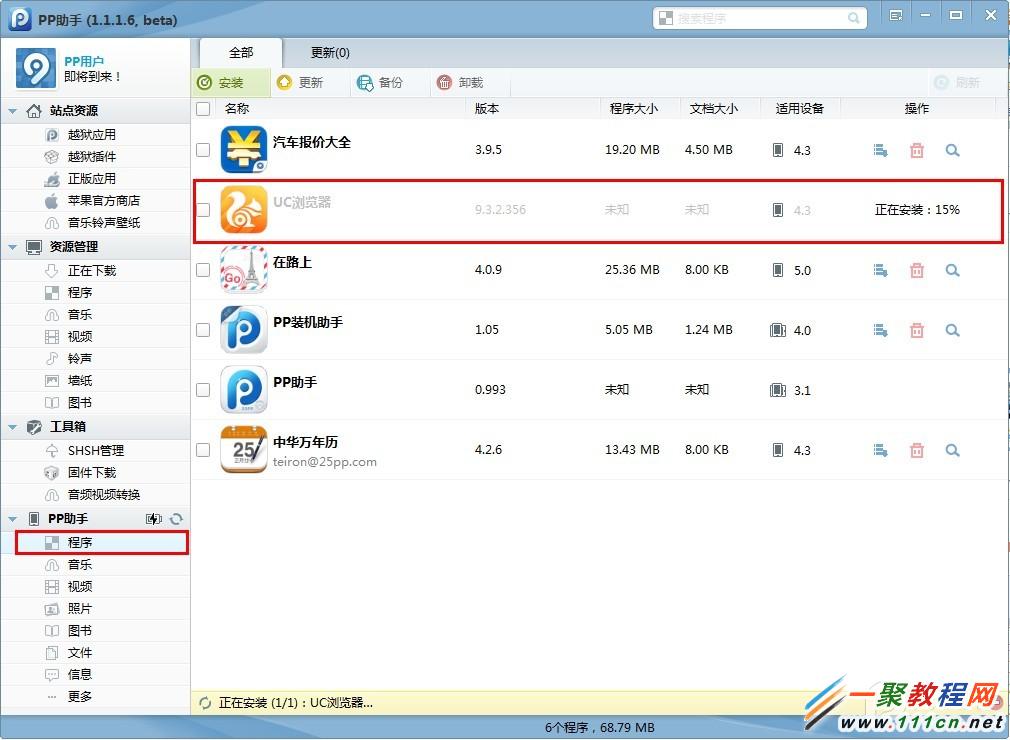Uninstall 汽车报价大全 via its trash icon
This screenshot has width=1010, height=740.
point(916,150)
